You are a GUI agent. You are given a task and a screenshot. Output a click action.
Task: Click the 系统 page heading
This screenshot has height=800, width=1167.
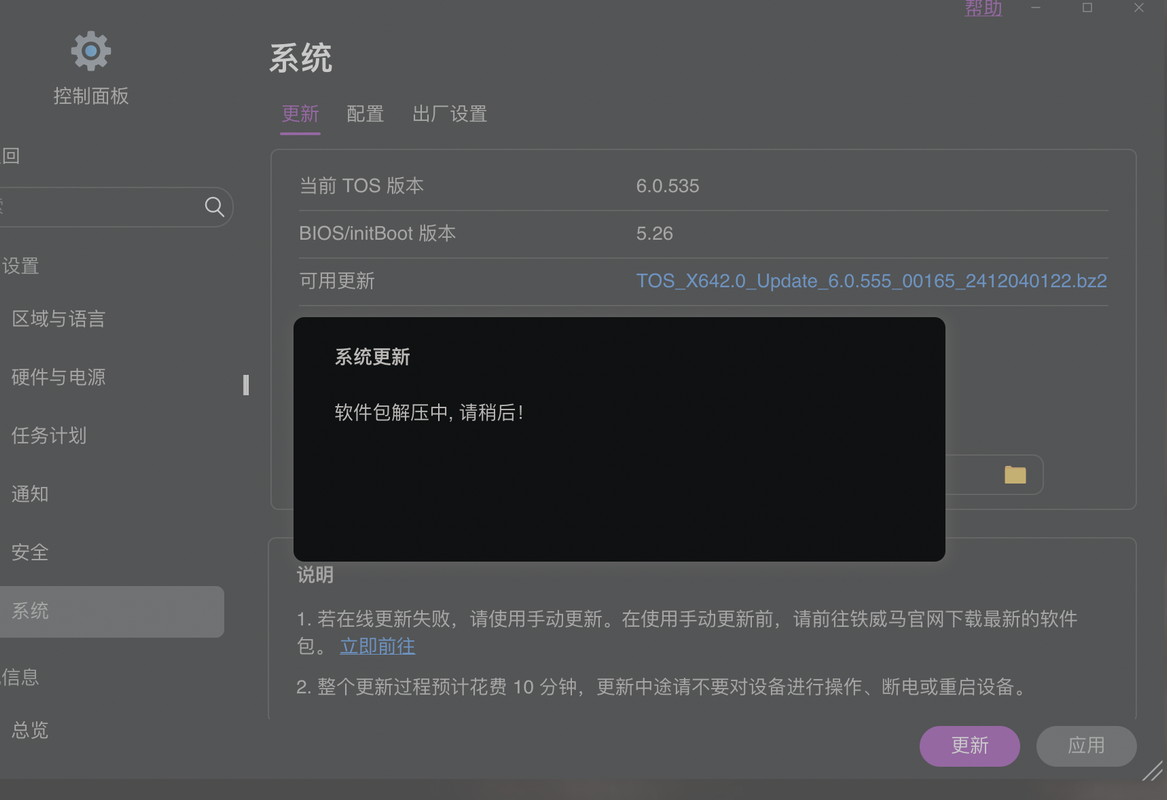point(301,58)
